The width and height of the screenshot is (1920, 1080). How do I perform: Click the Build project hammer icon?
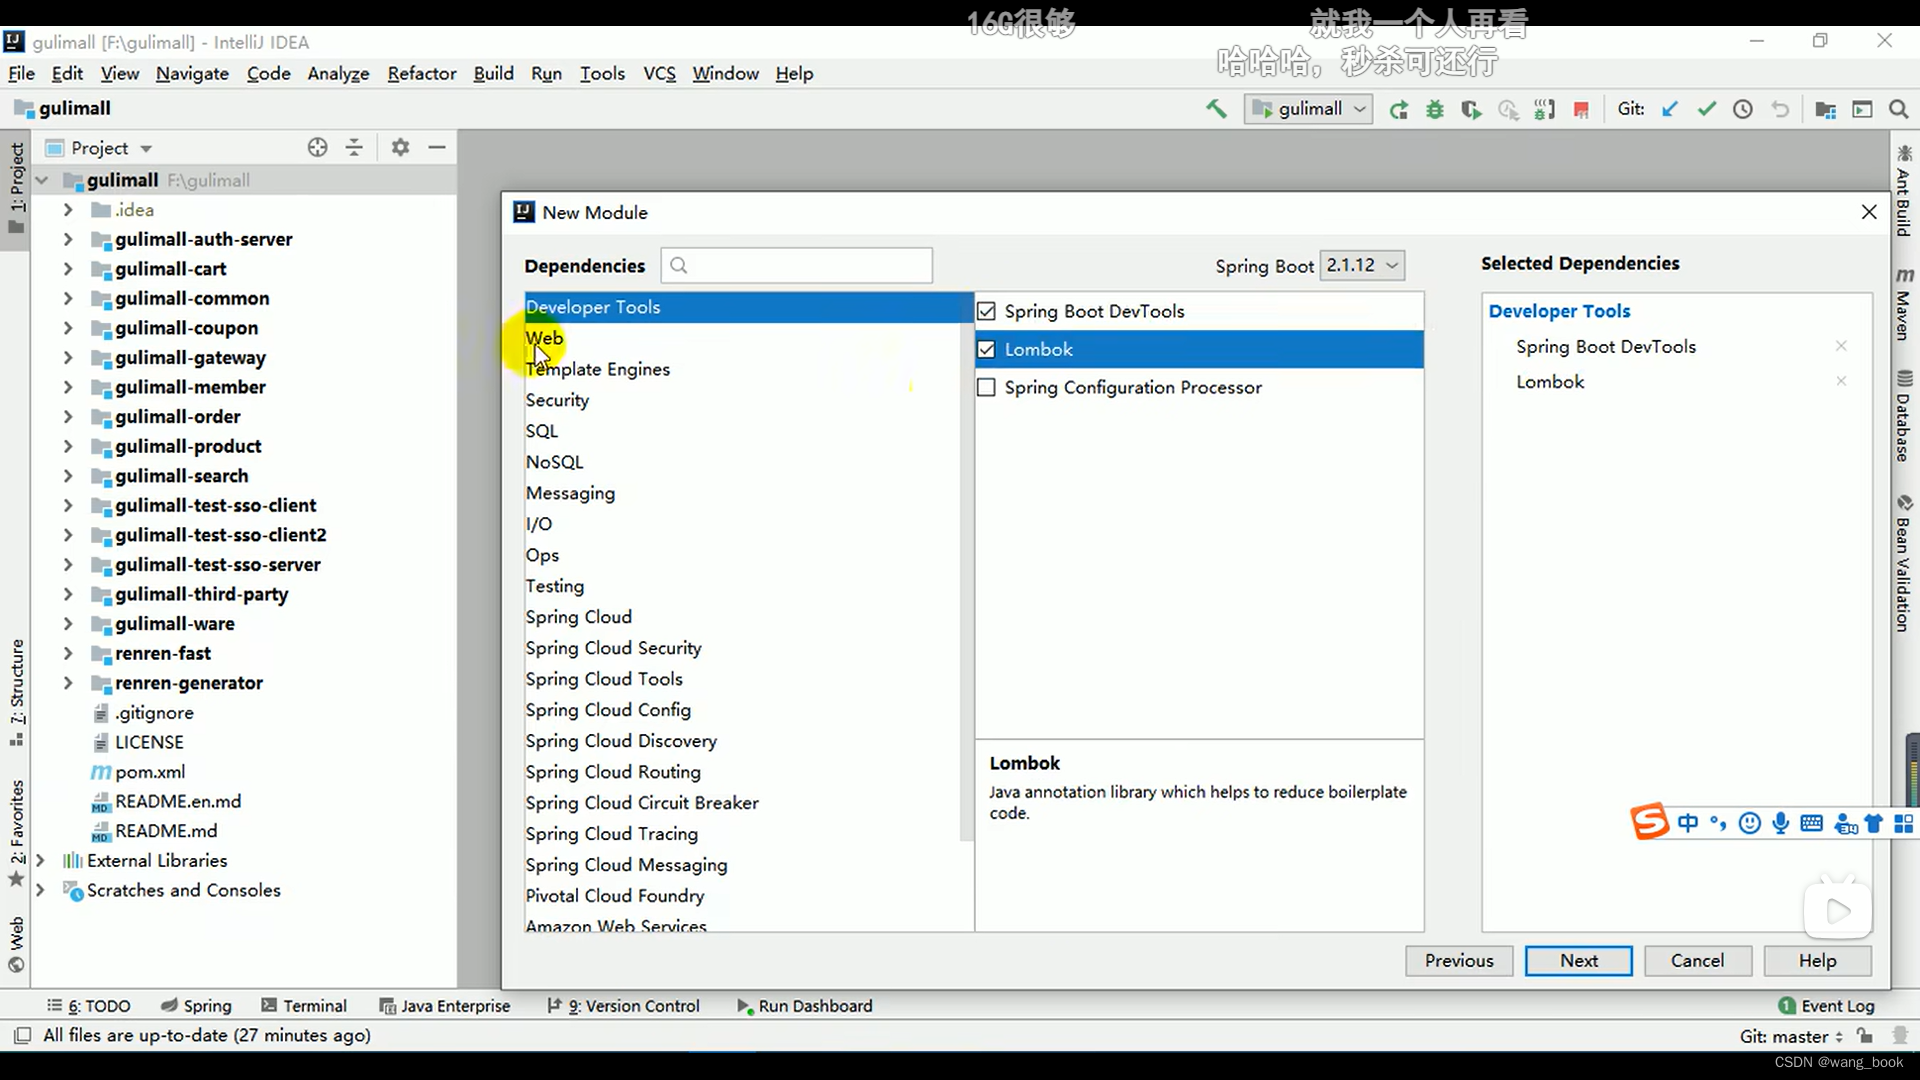[x=1216, y=109]
